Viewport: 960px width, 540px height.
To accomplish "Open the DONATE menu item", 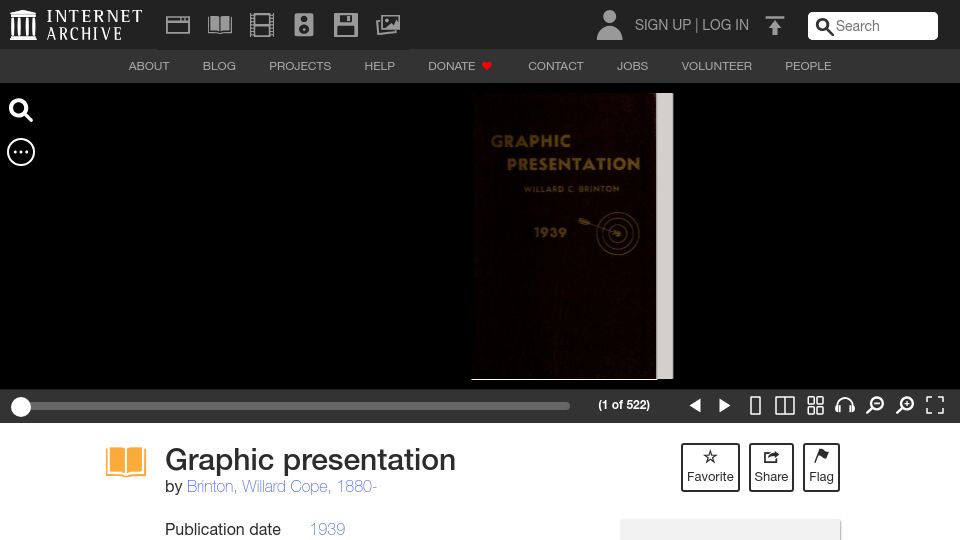I will tap(460, 66).
